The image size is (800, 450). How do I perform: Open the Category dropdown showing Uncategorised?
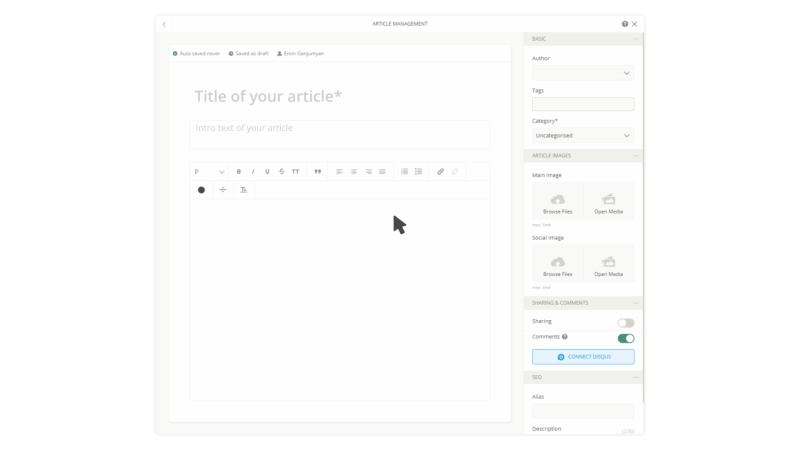pos(583,136)
